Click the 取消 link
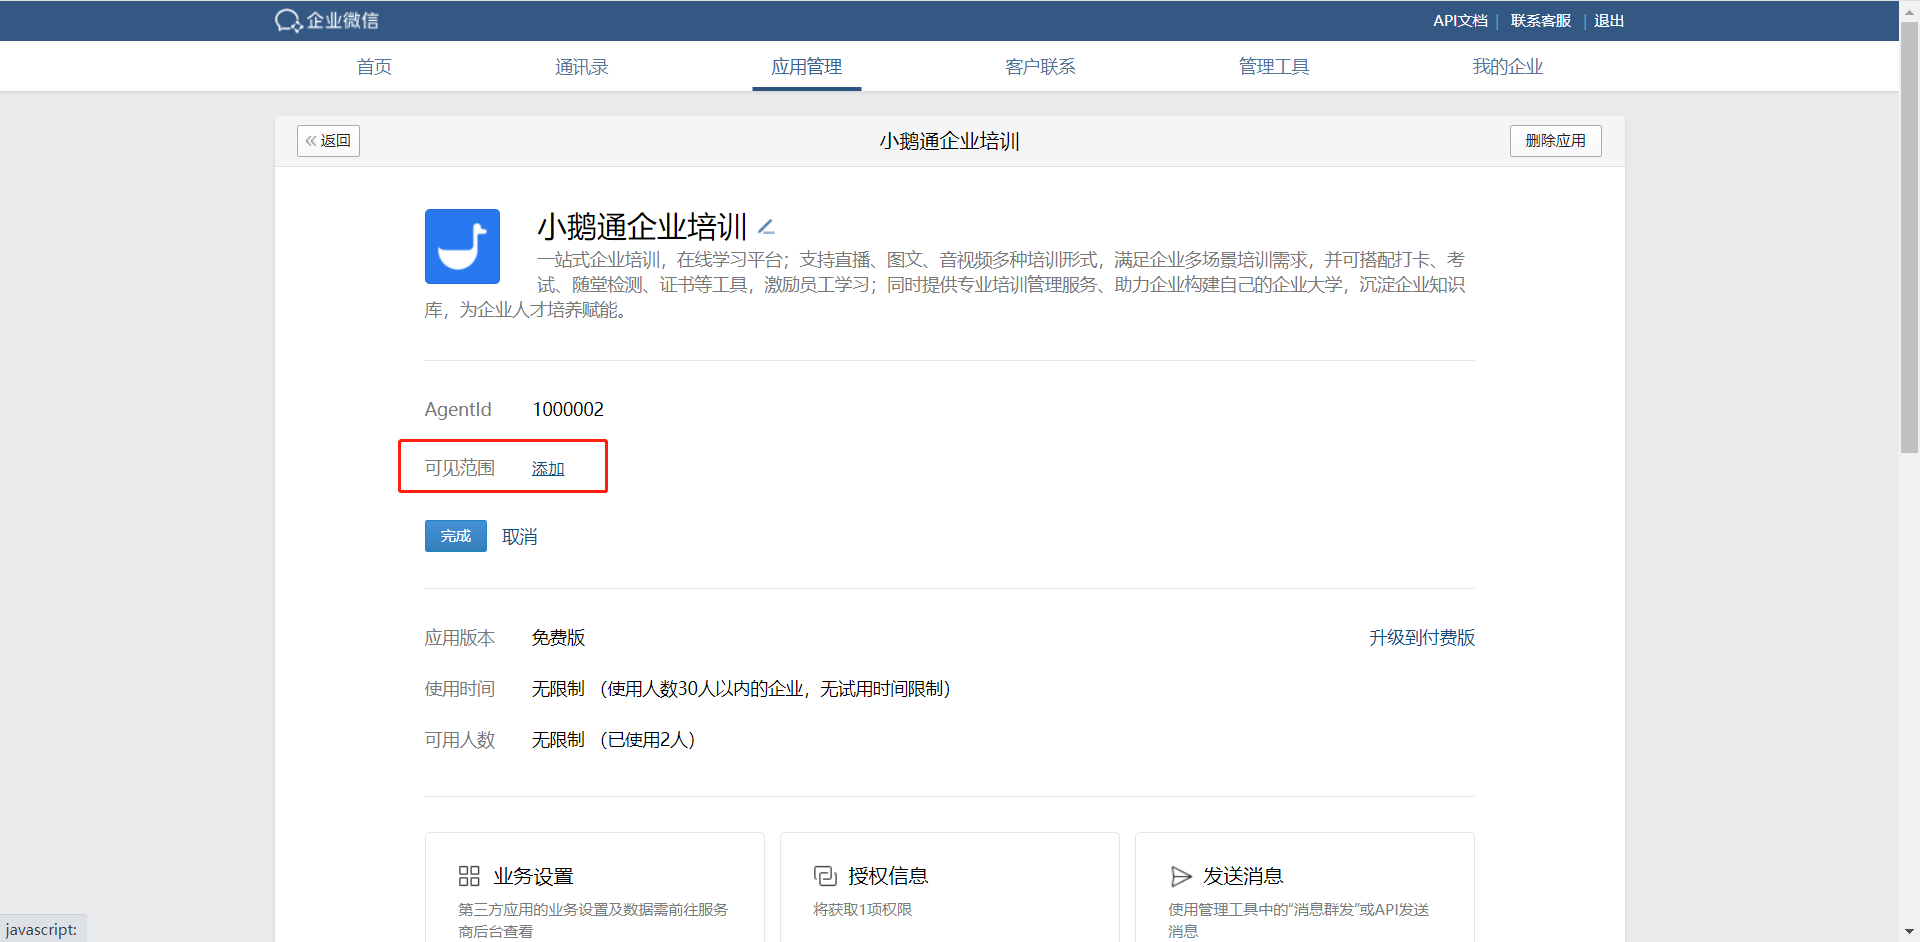 pyautogui.click(x=520, y=537)
